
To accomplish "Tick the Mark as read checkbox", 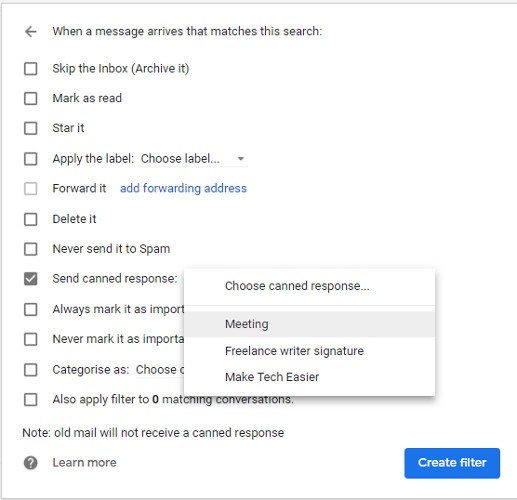I will point(31,98).
